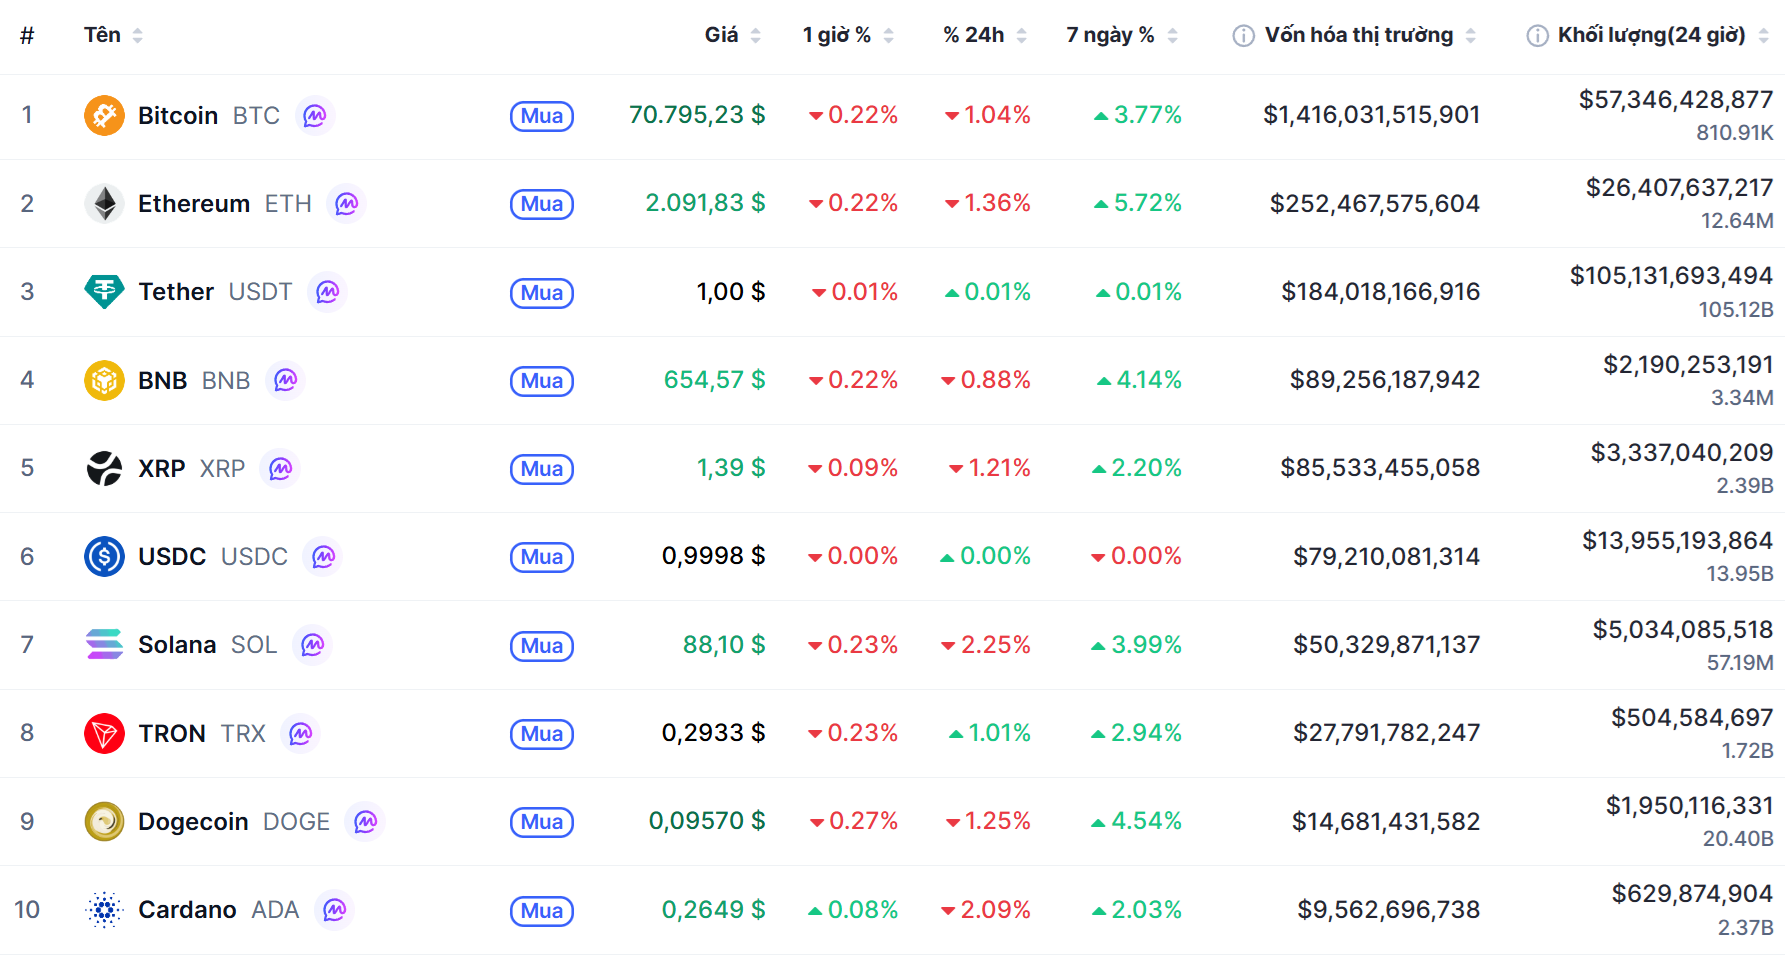Image resolution: width=1785 pixels, height=956 pixels.
Task: Sort the list by Tên column
Action: (x=112, y=35)
